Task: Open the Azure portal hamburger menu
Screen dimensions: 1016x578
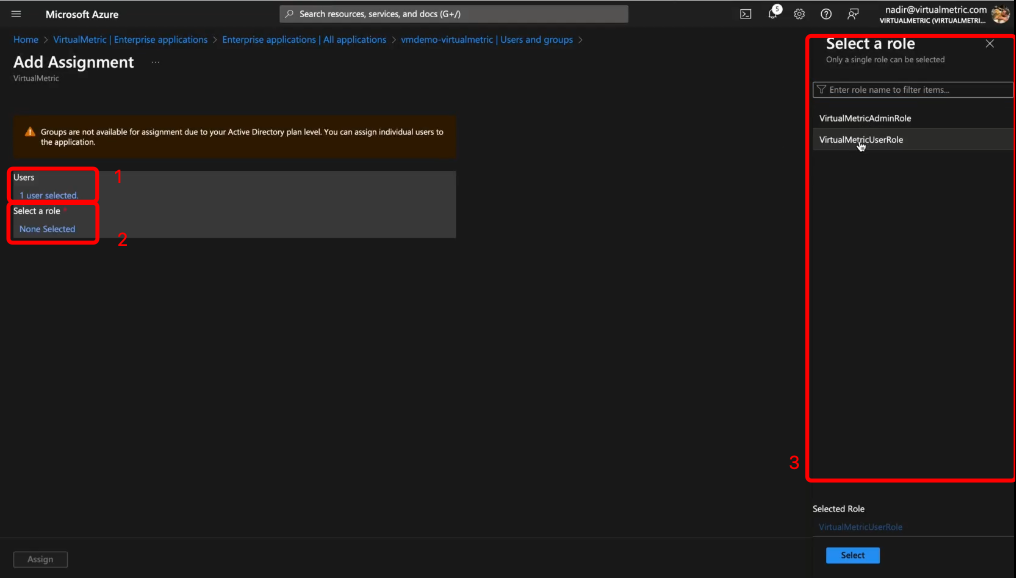Action: coord(16,14)
